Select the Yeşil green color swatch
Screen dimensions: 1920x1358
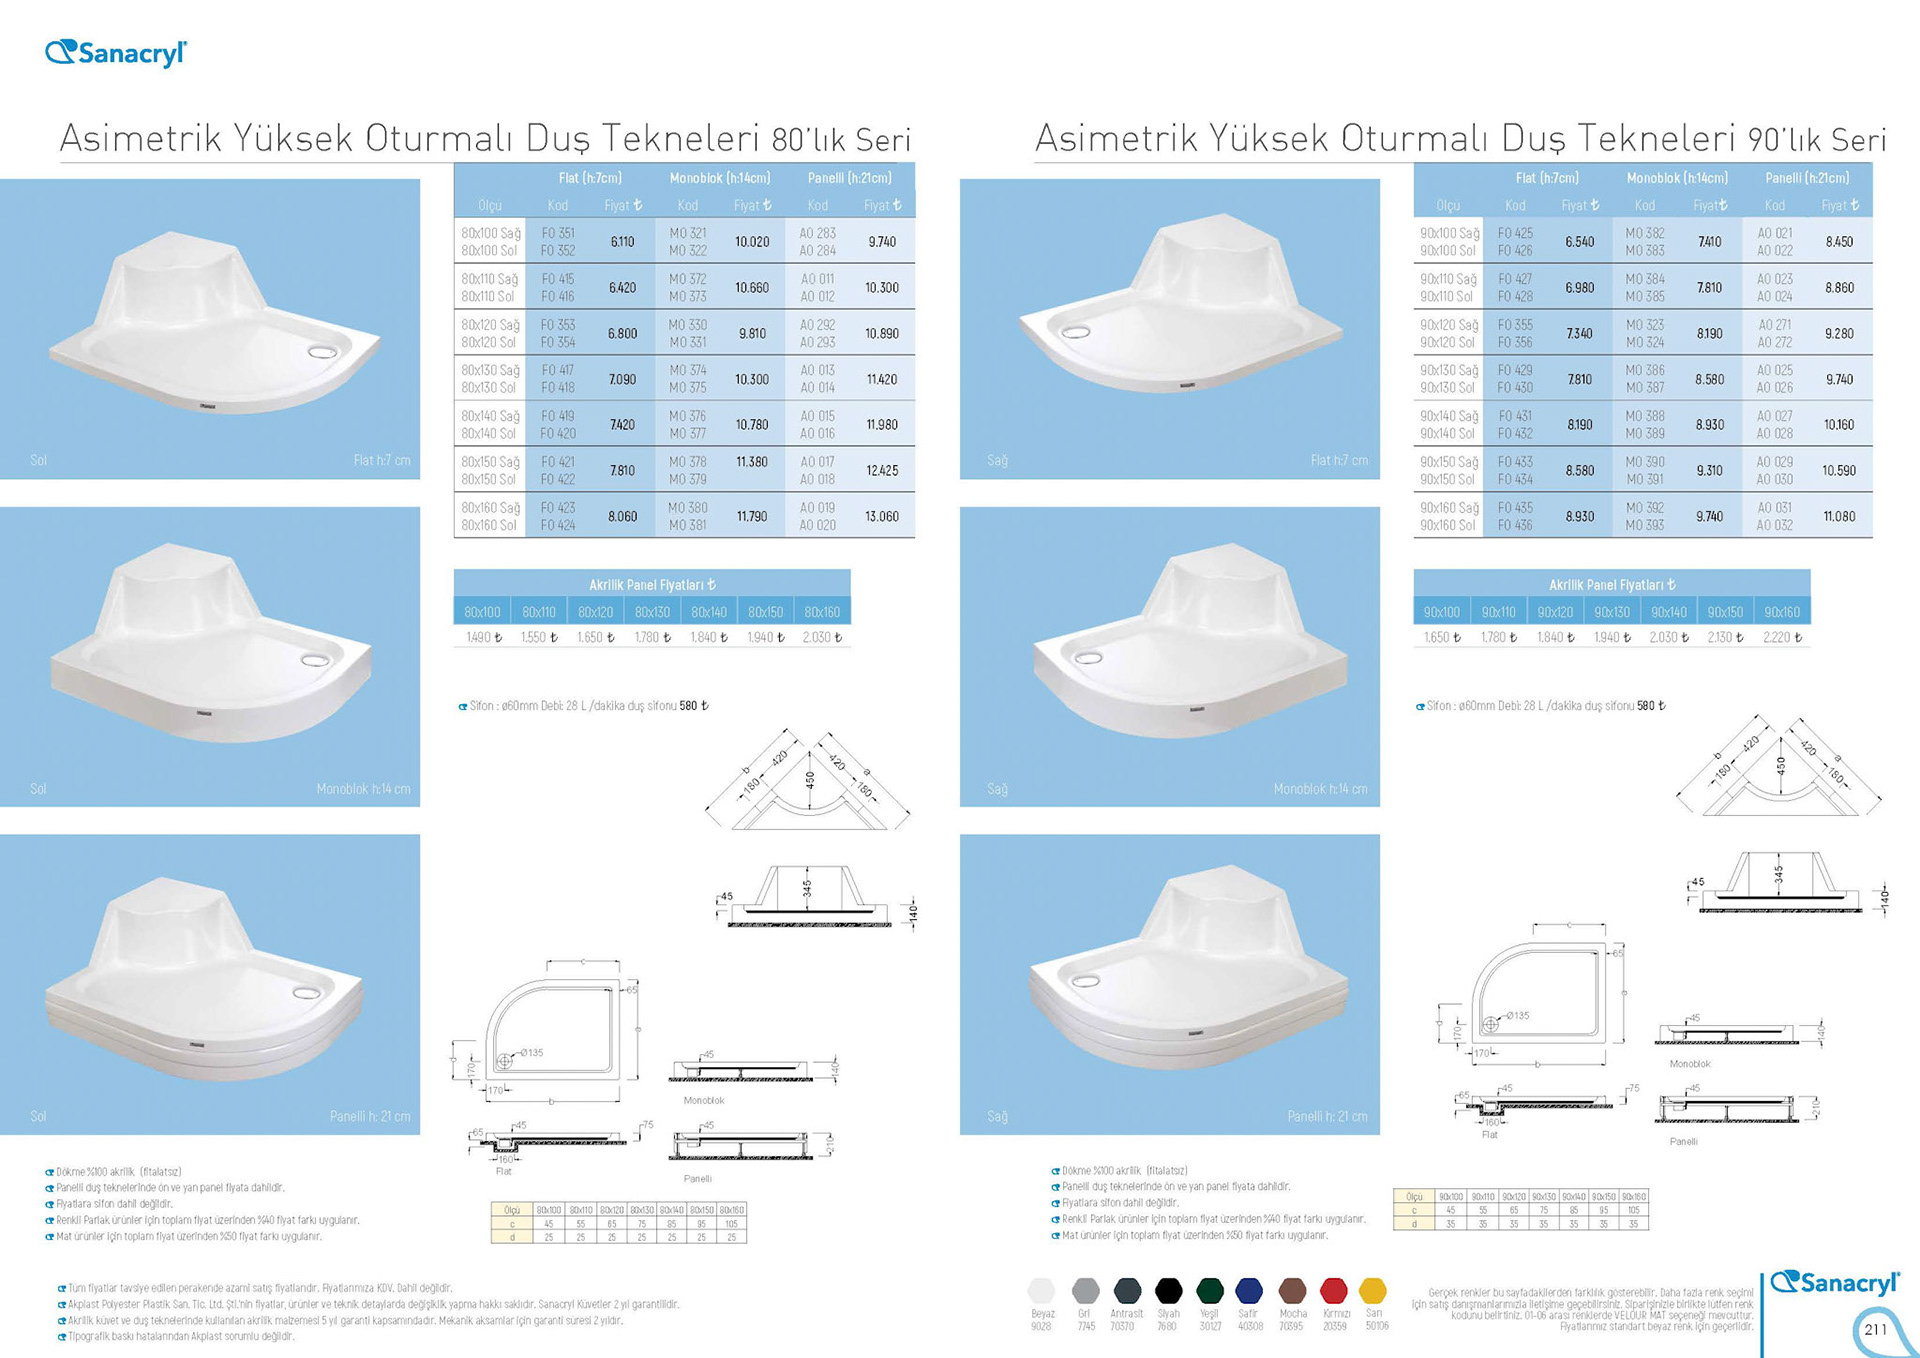pos(1210,1290)
